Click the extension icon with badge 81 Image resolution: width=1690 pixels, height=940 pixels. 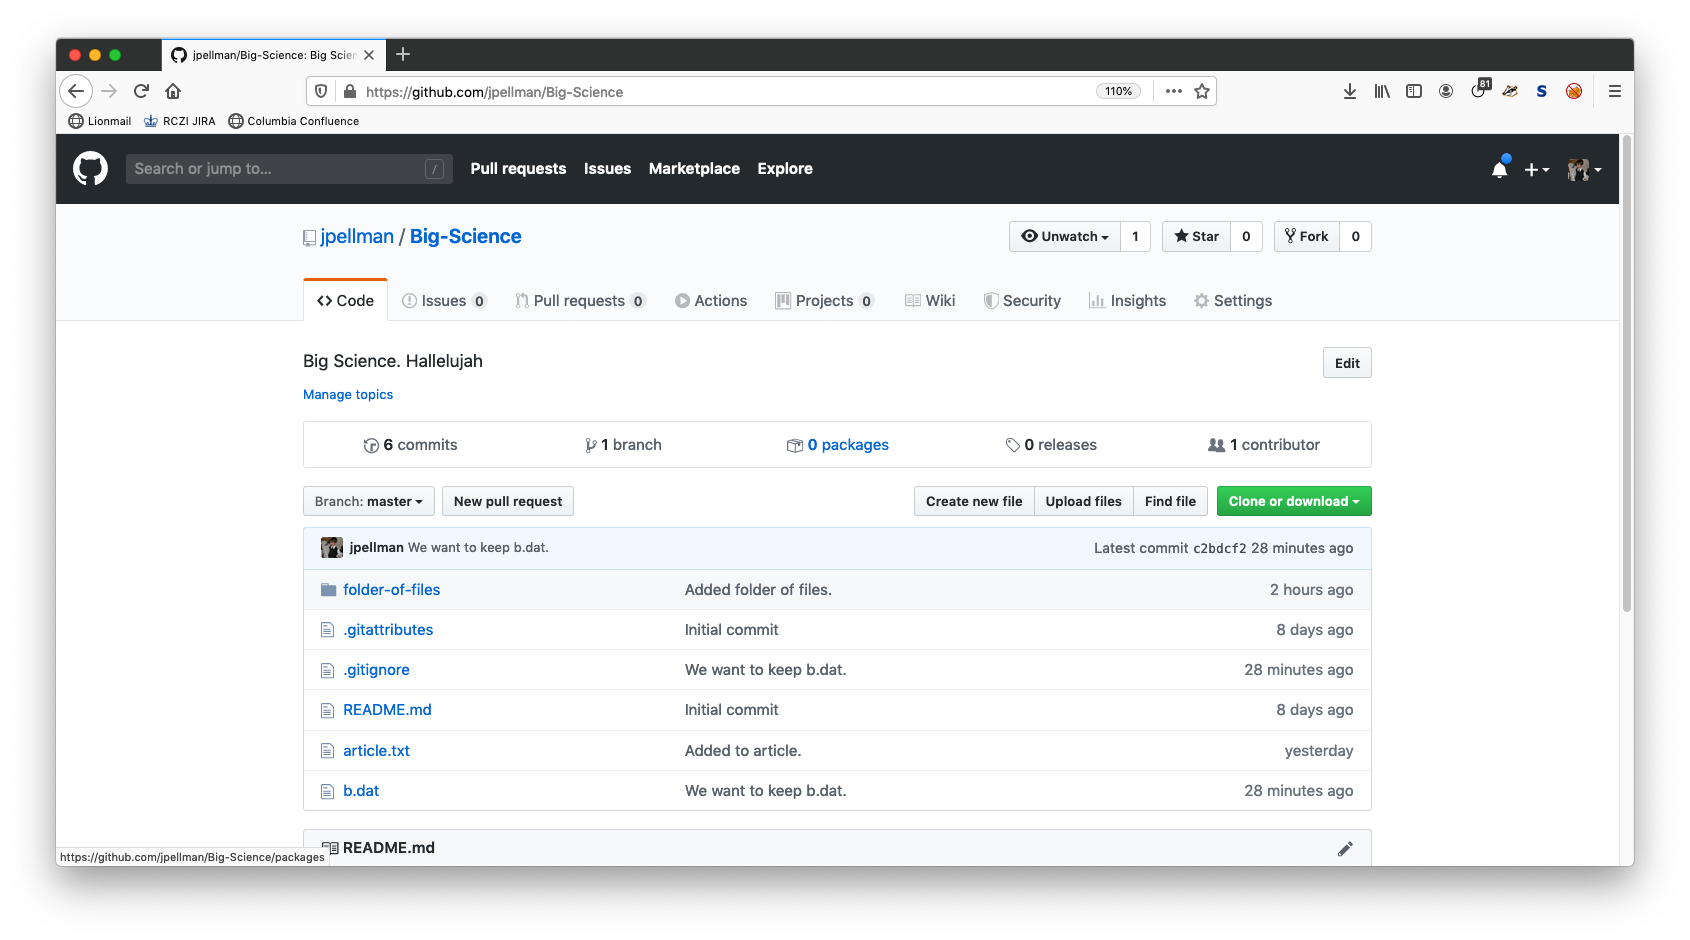pyautogui.click(x=1479, y=90)
